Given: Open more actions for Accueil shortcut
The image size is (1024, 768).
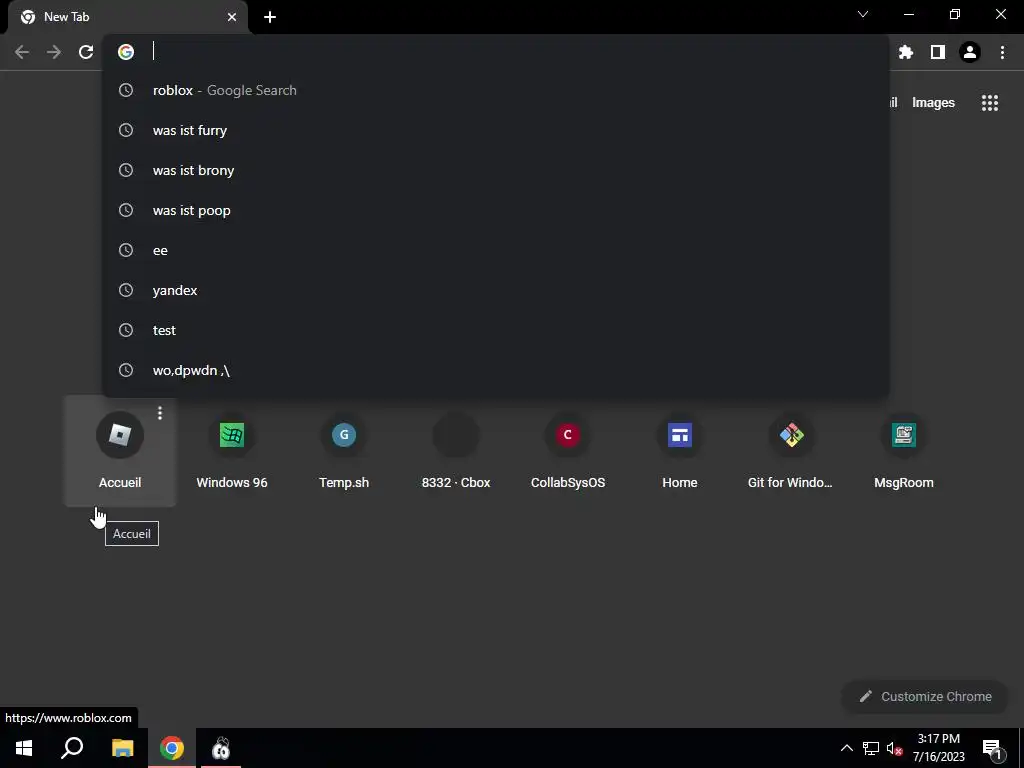Looking at the screenshot, I should point(160,413).
